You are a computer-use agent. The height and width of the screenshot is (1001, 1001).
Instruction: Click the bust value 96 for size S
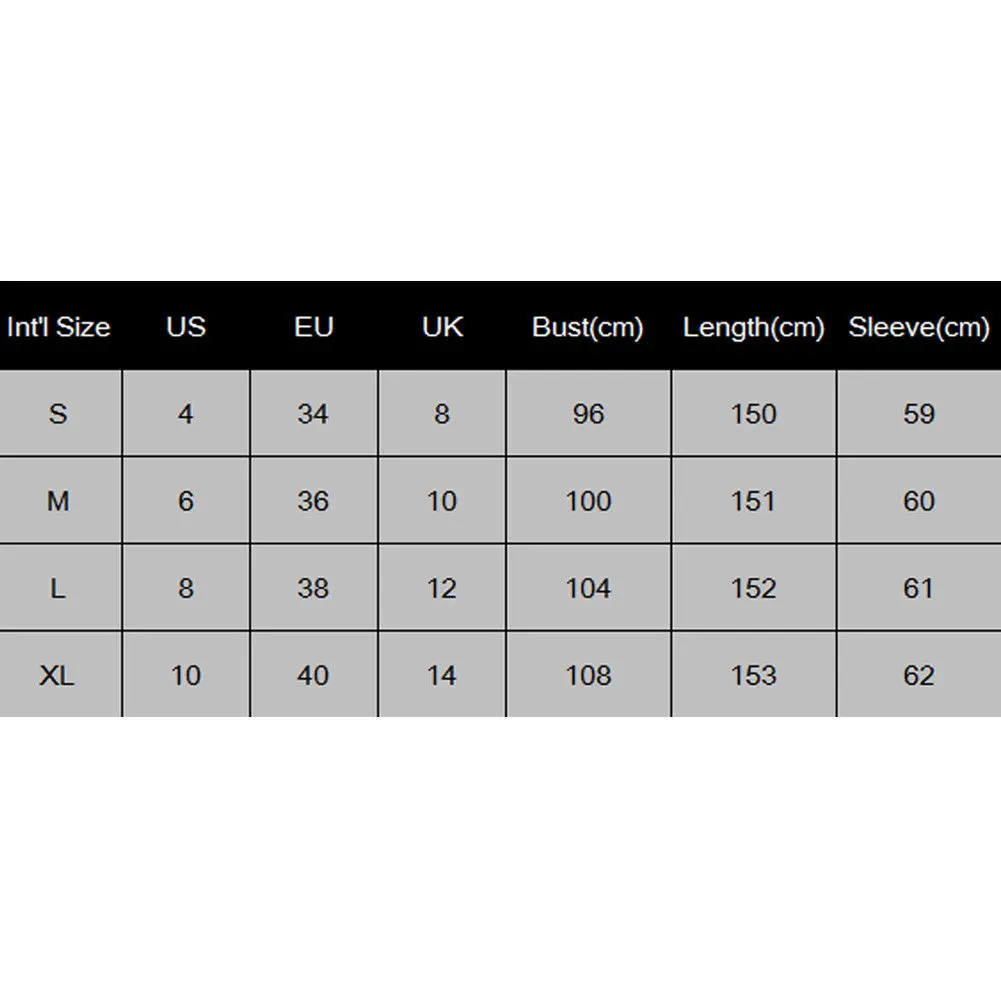(x=588, y=414)
